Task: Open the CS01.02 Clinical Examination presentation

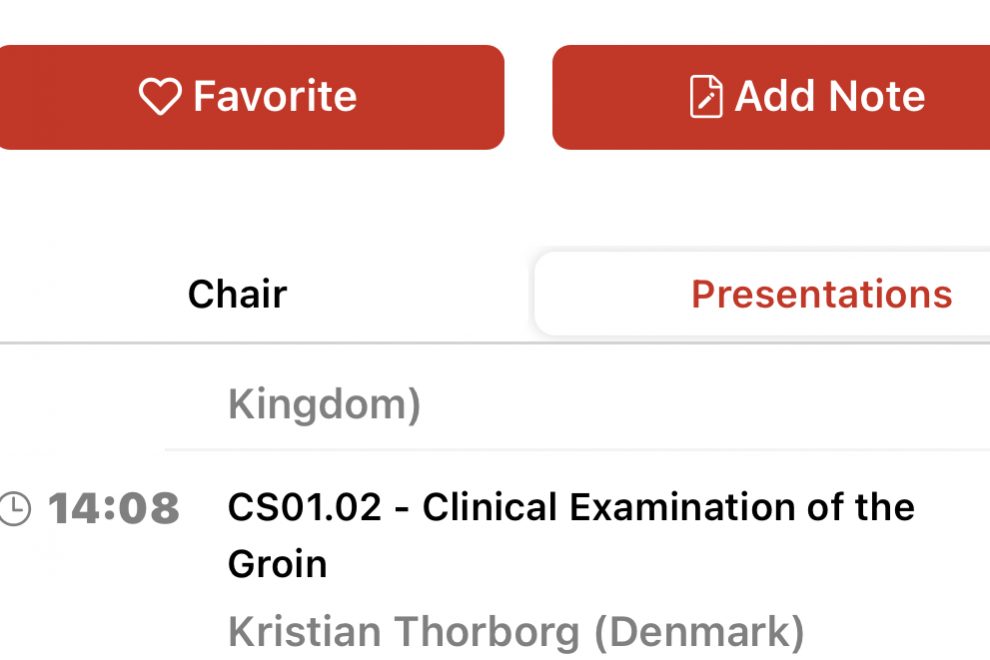Action: [570, 508]
